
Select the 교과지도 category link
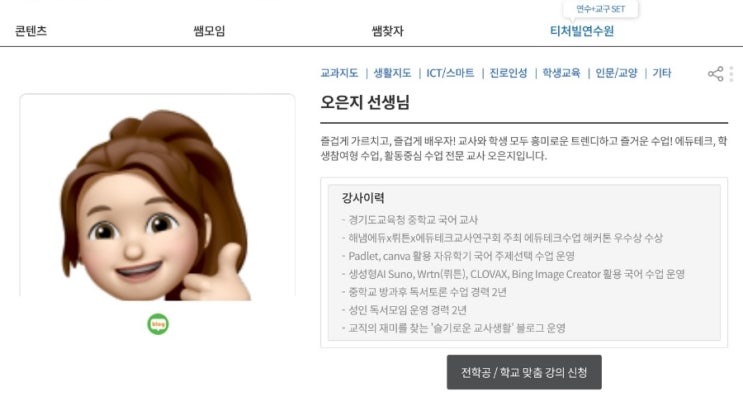pos(339,73)
